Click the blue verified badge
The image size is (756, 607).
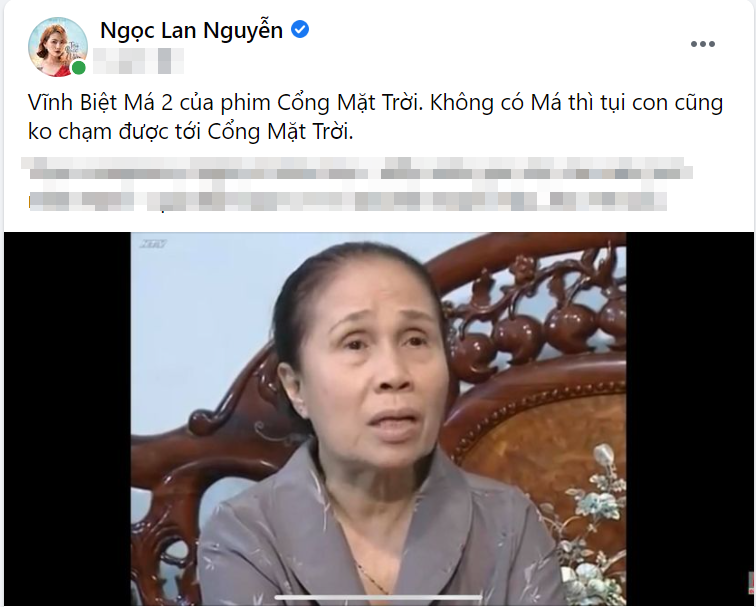point(300,30)
